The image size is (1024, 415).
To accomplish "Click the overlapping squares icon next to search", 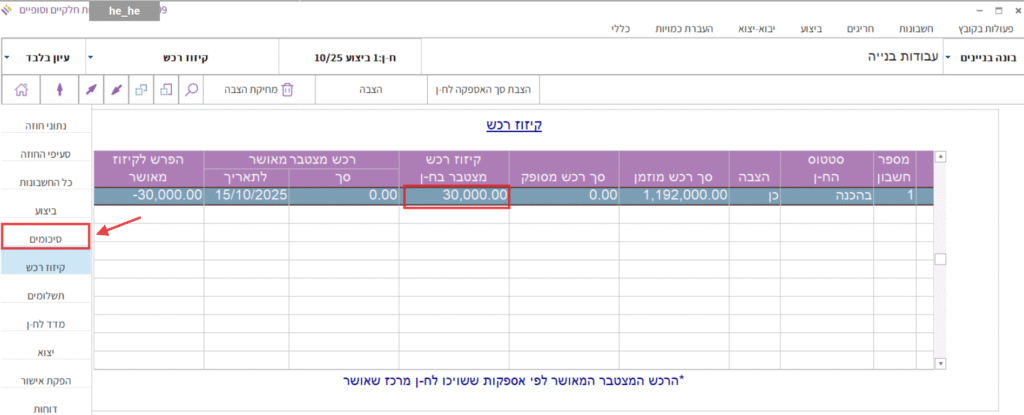I will click(166, 89).
